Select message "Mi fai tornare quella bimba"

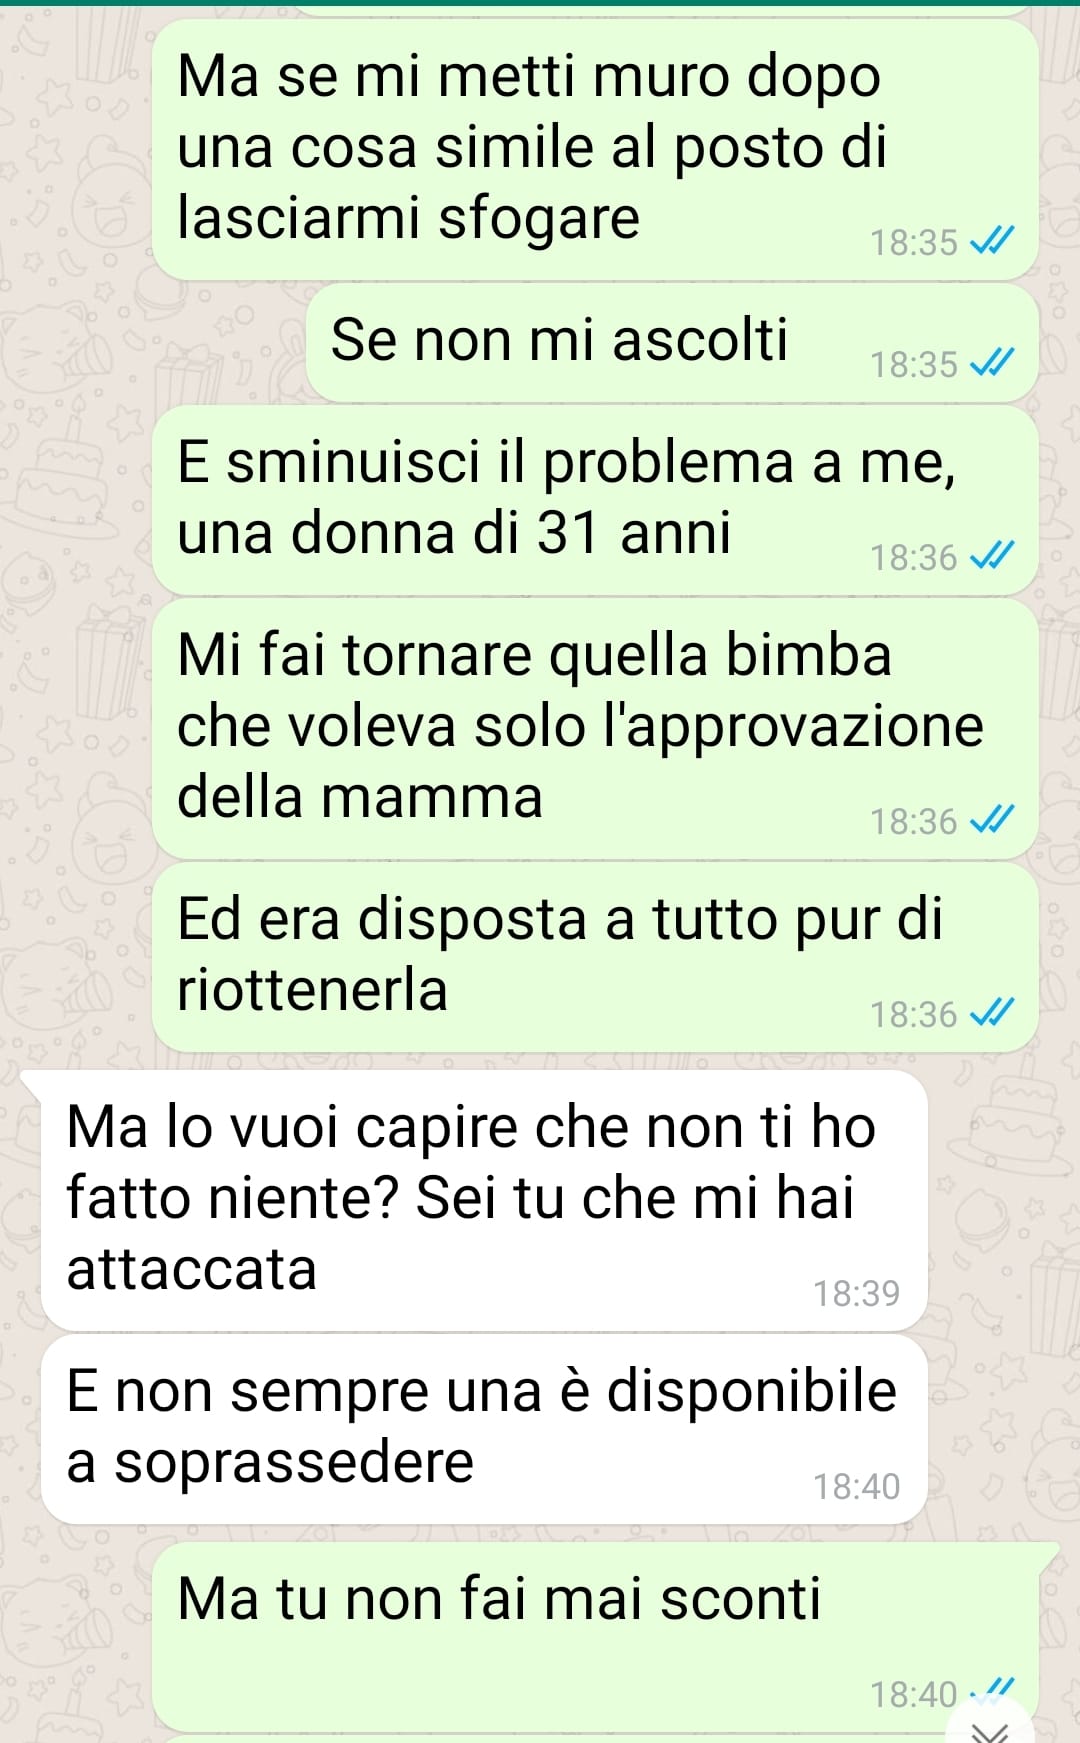click(x=595, y=729)
